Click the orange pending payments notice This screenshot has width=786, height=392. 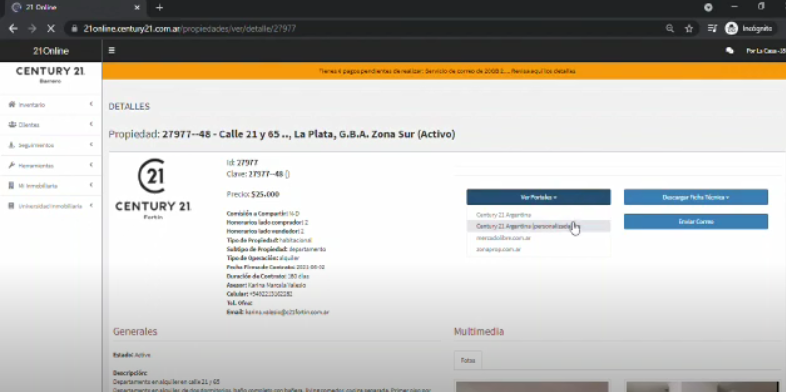447,71
